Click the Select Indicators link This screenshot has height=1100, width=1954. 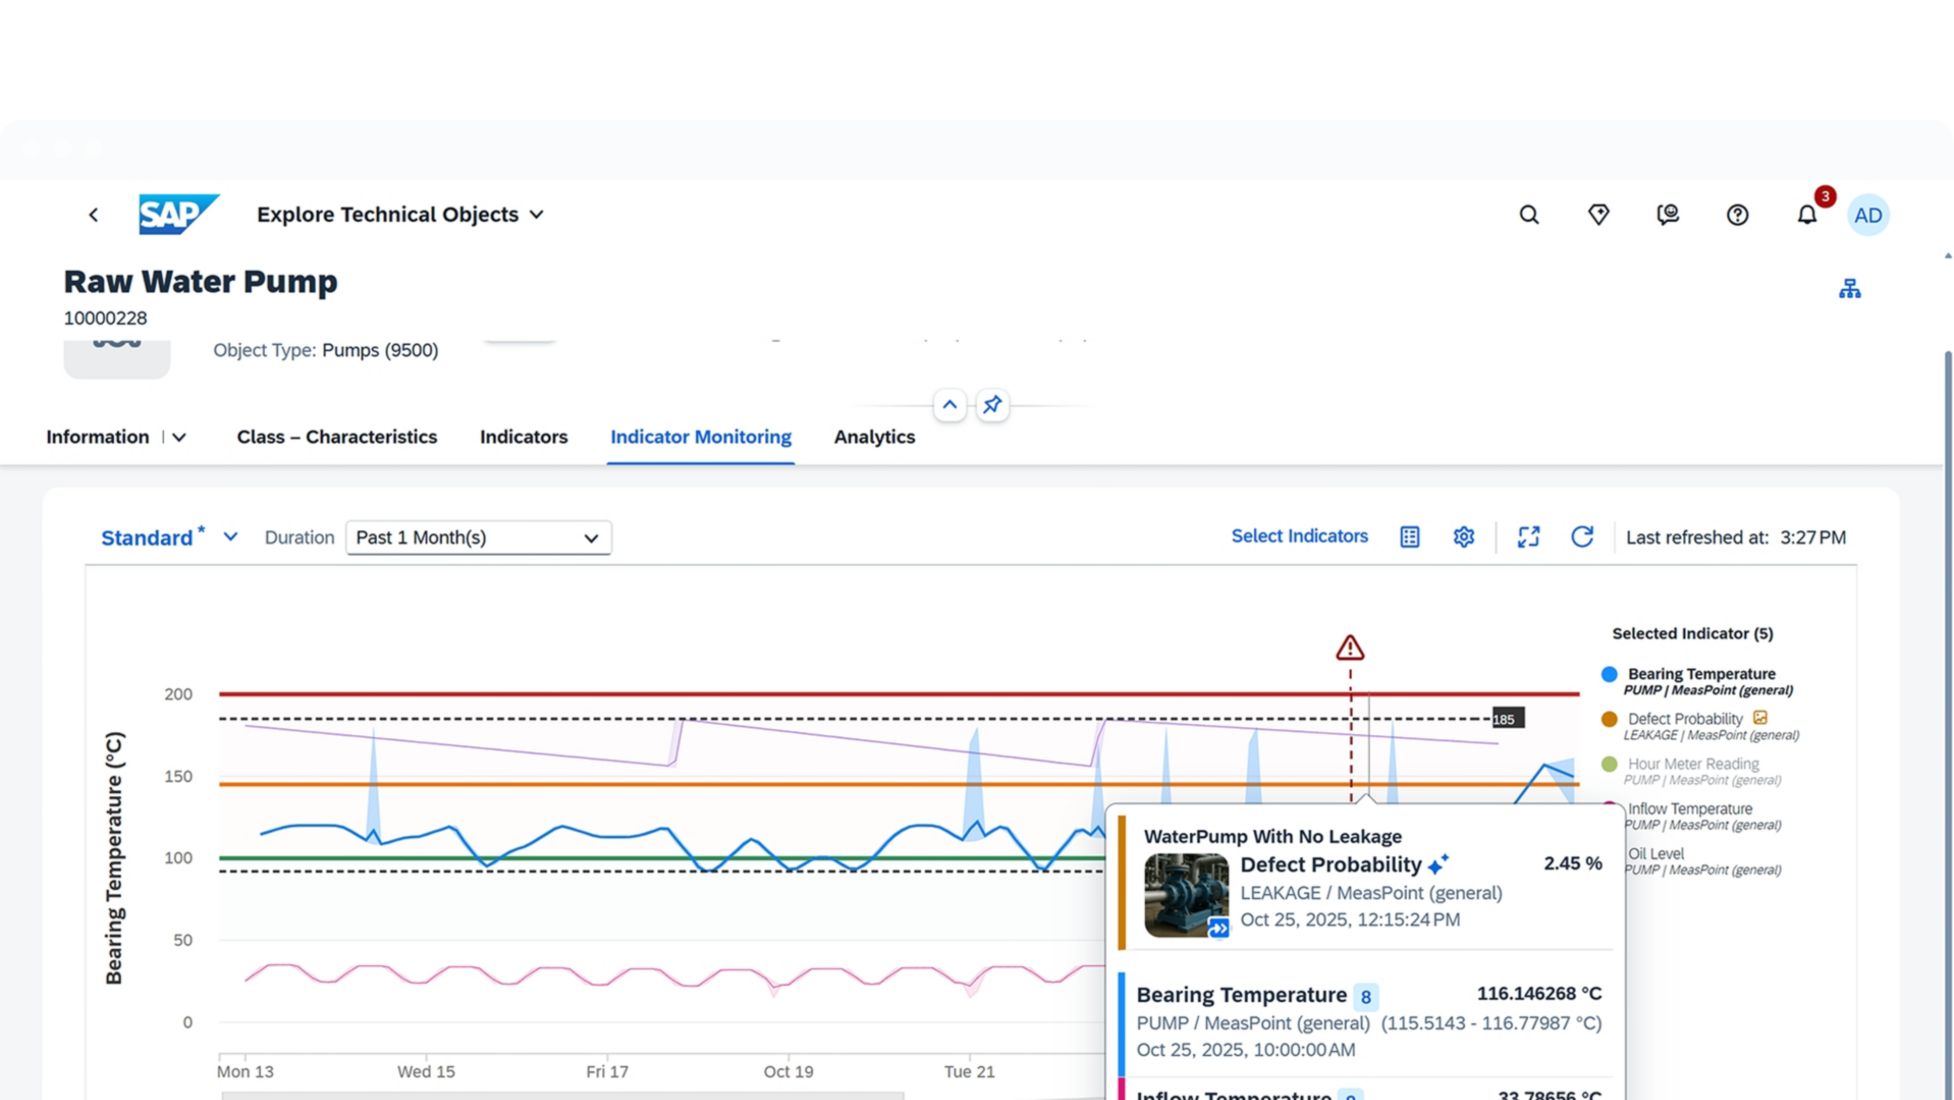click(1299, 536)
